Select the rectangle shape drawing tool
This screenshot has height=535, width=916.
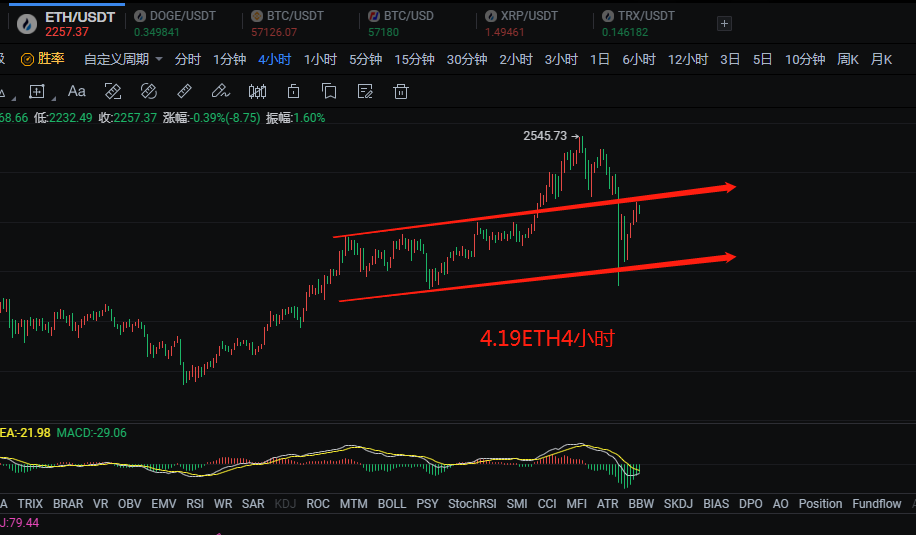(x=37, y=92)
